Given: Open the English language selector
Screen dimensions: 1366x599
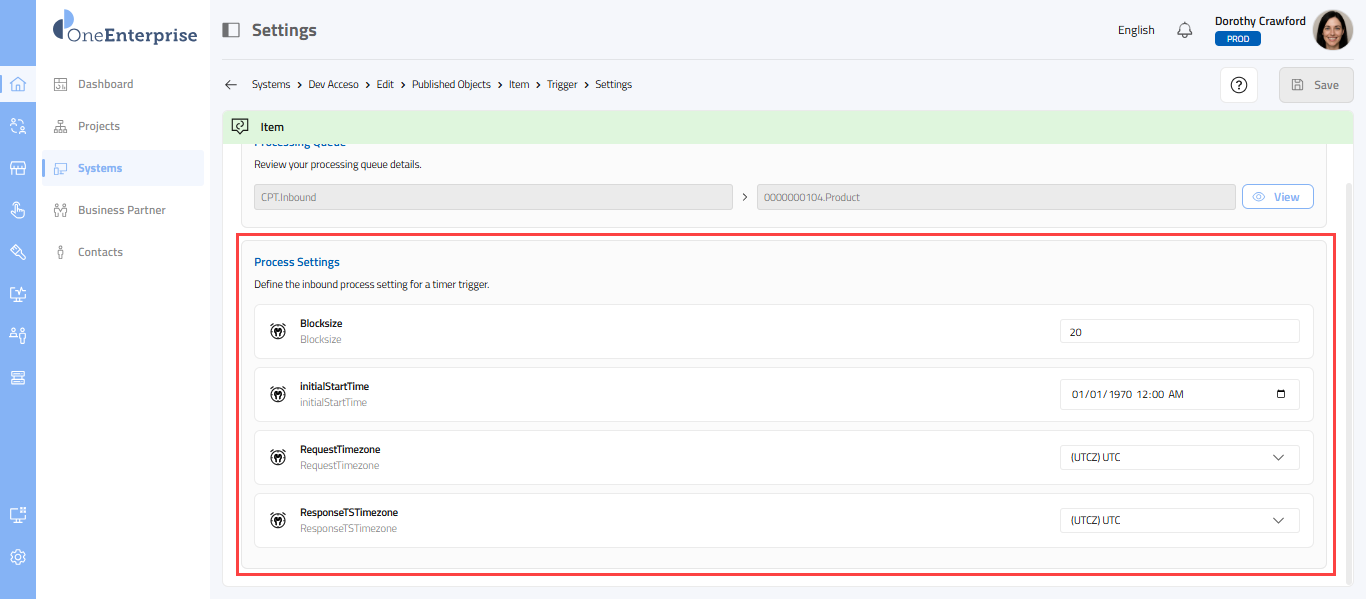Looking at the screenshot, I should point(1136,30).
